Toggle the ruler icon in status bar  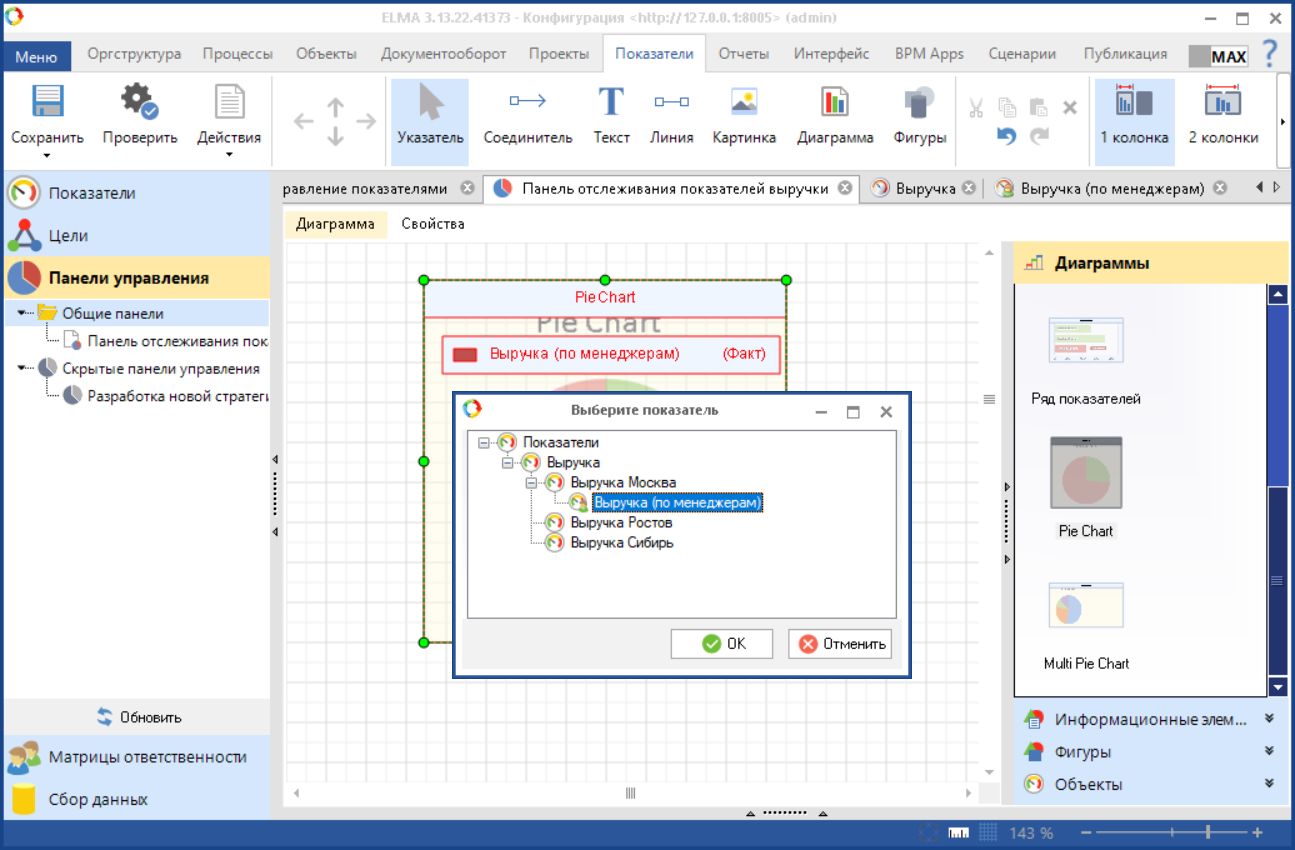point(958,832)
